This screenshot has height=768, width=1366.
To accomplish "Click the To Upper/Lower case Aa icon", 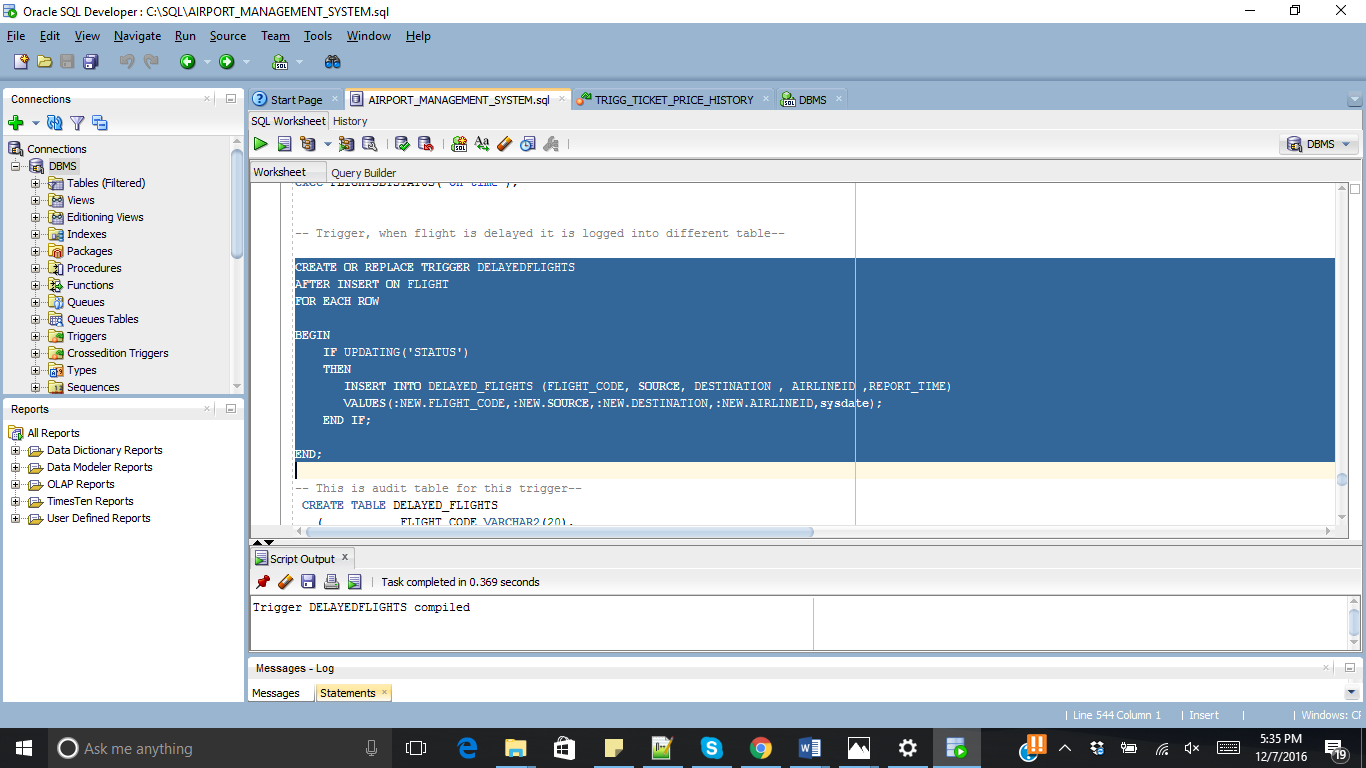I will click(x=482, y=144).
